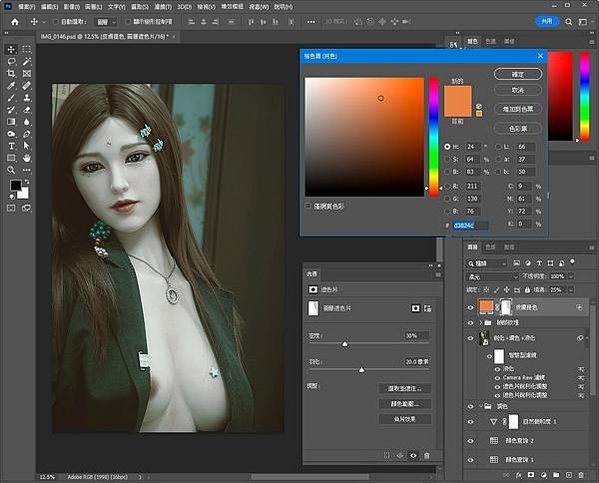Viewport: 599px width, 483px height.
Task: Open the 檔案(F) menu
Action: [x=26, y=7]
